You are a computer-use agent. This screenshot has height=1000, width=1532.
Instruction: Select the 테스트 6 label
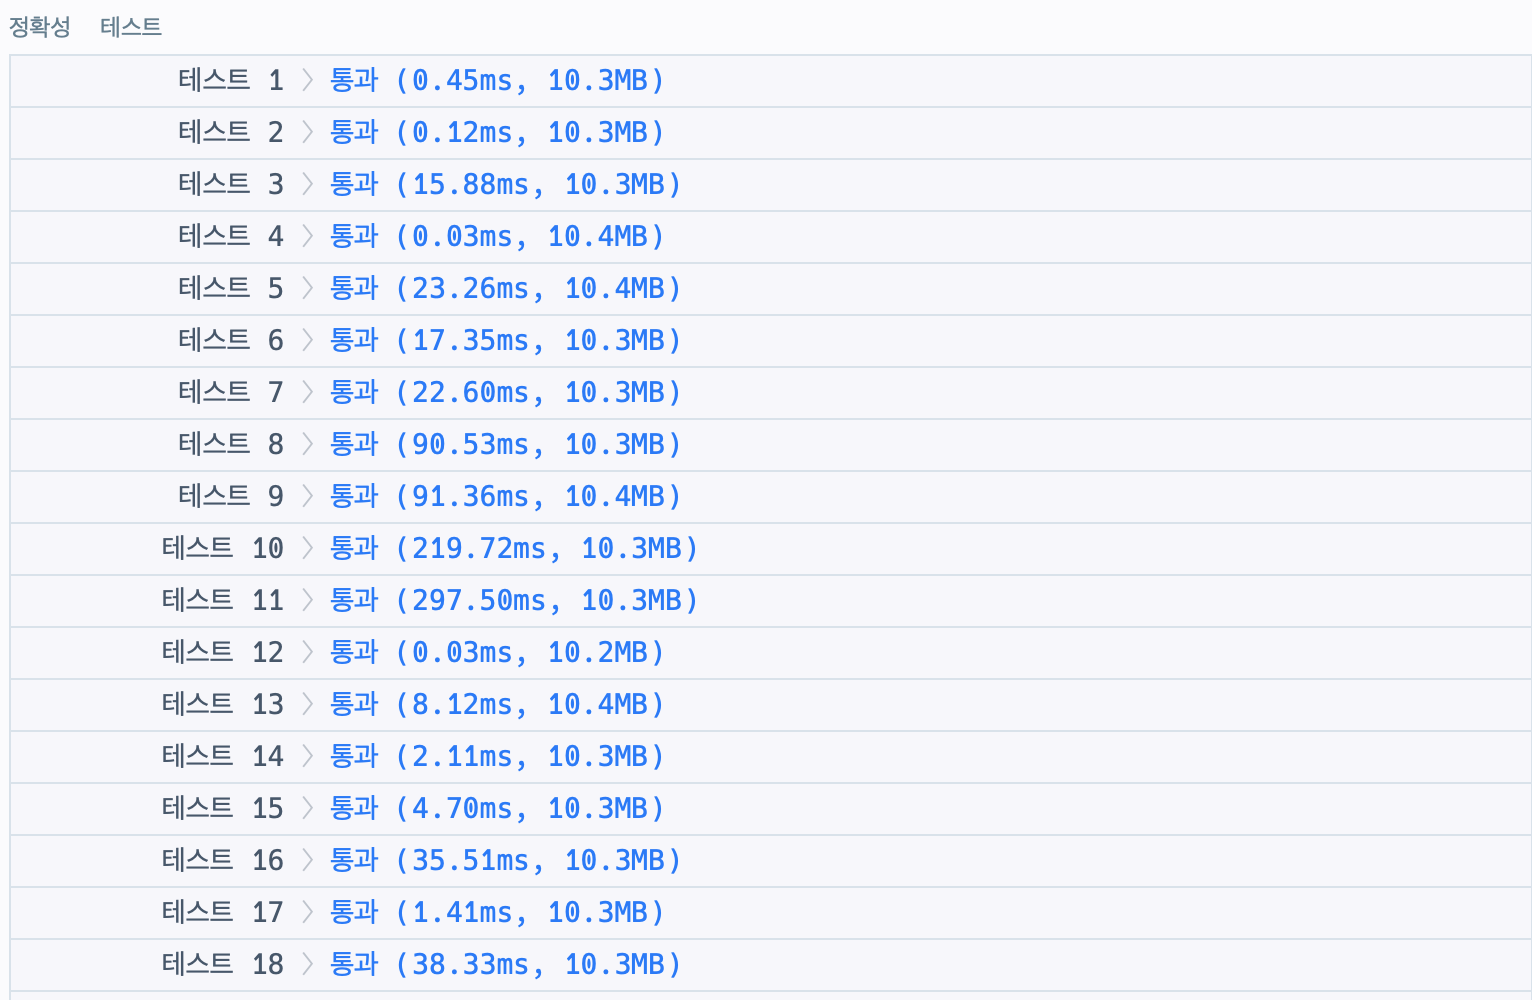(231, 340)
